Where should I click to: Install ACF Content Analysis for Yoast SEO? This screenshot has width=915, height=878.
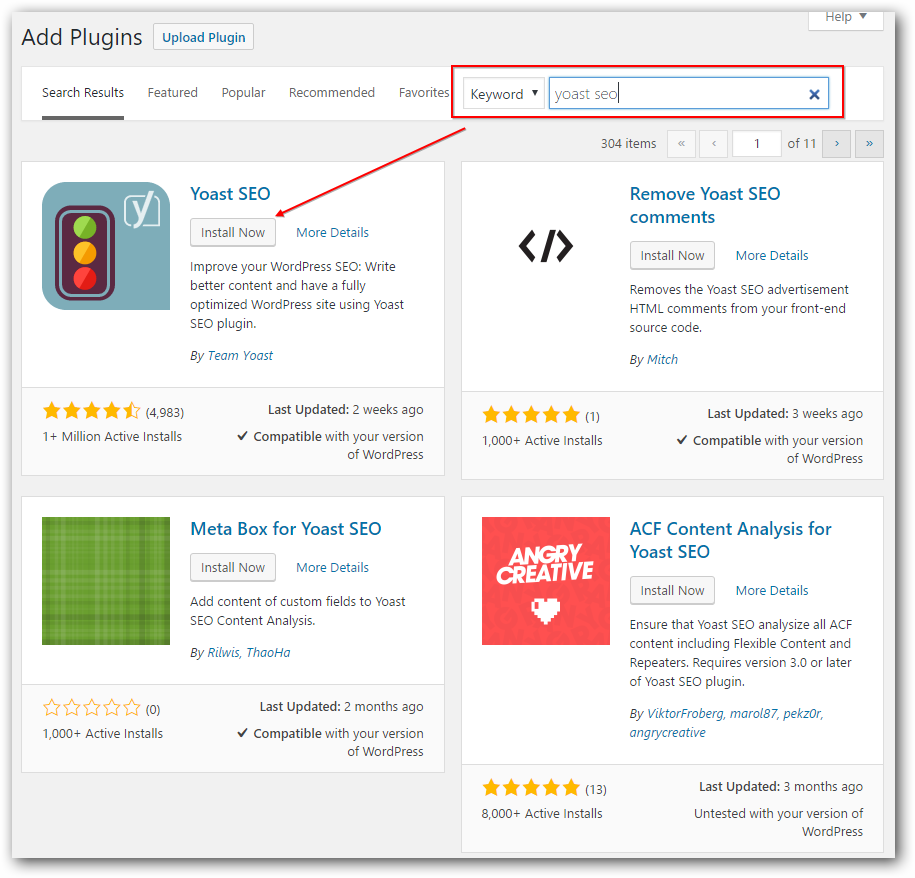(x=672, y=590)
